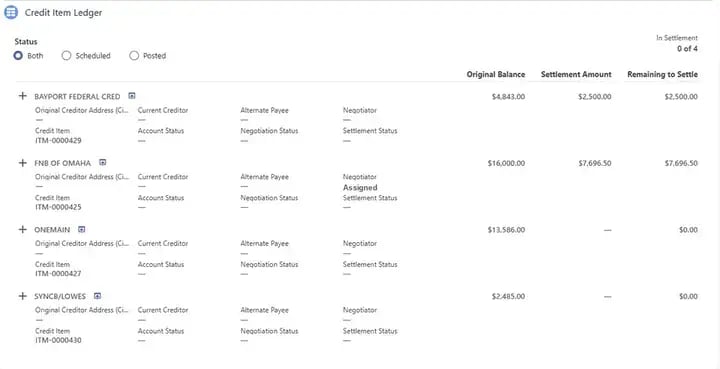Select the Both status radio button
Image resolution: width=720 pixels, height=369 pixels.
pyautogui.click(x=18, y=56)
